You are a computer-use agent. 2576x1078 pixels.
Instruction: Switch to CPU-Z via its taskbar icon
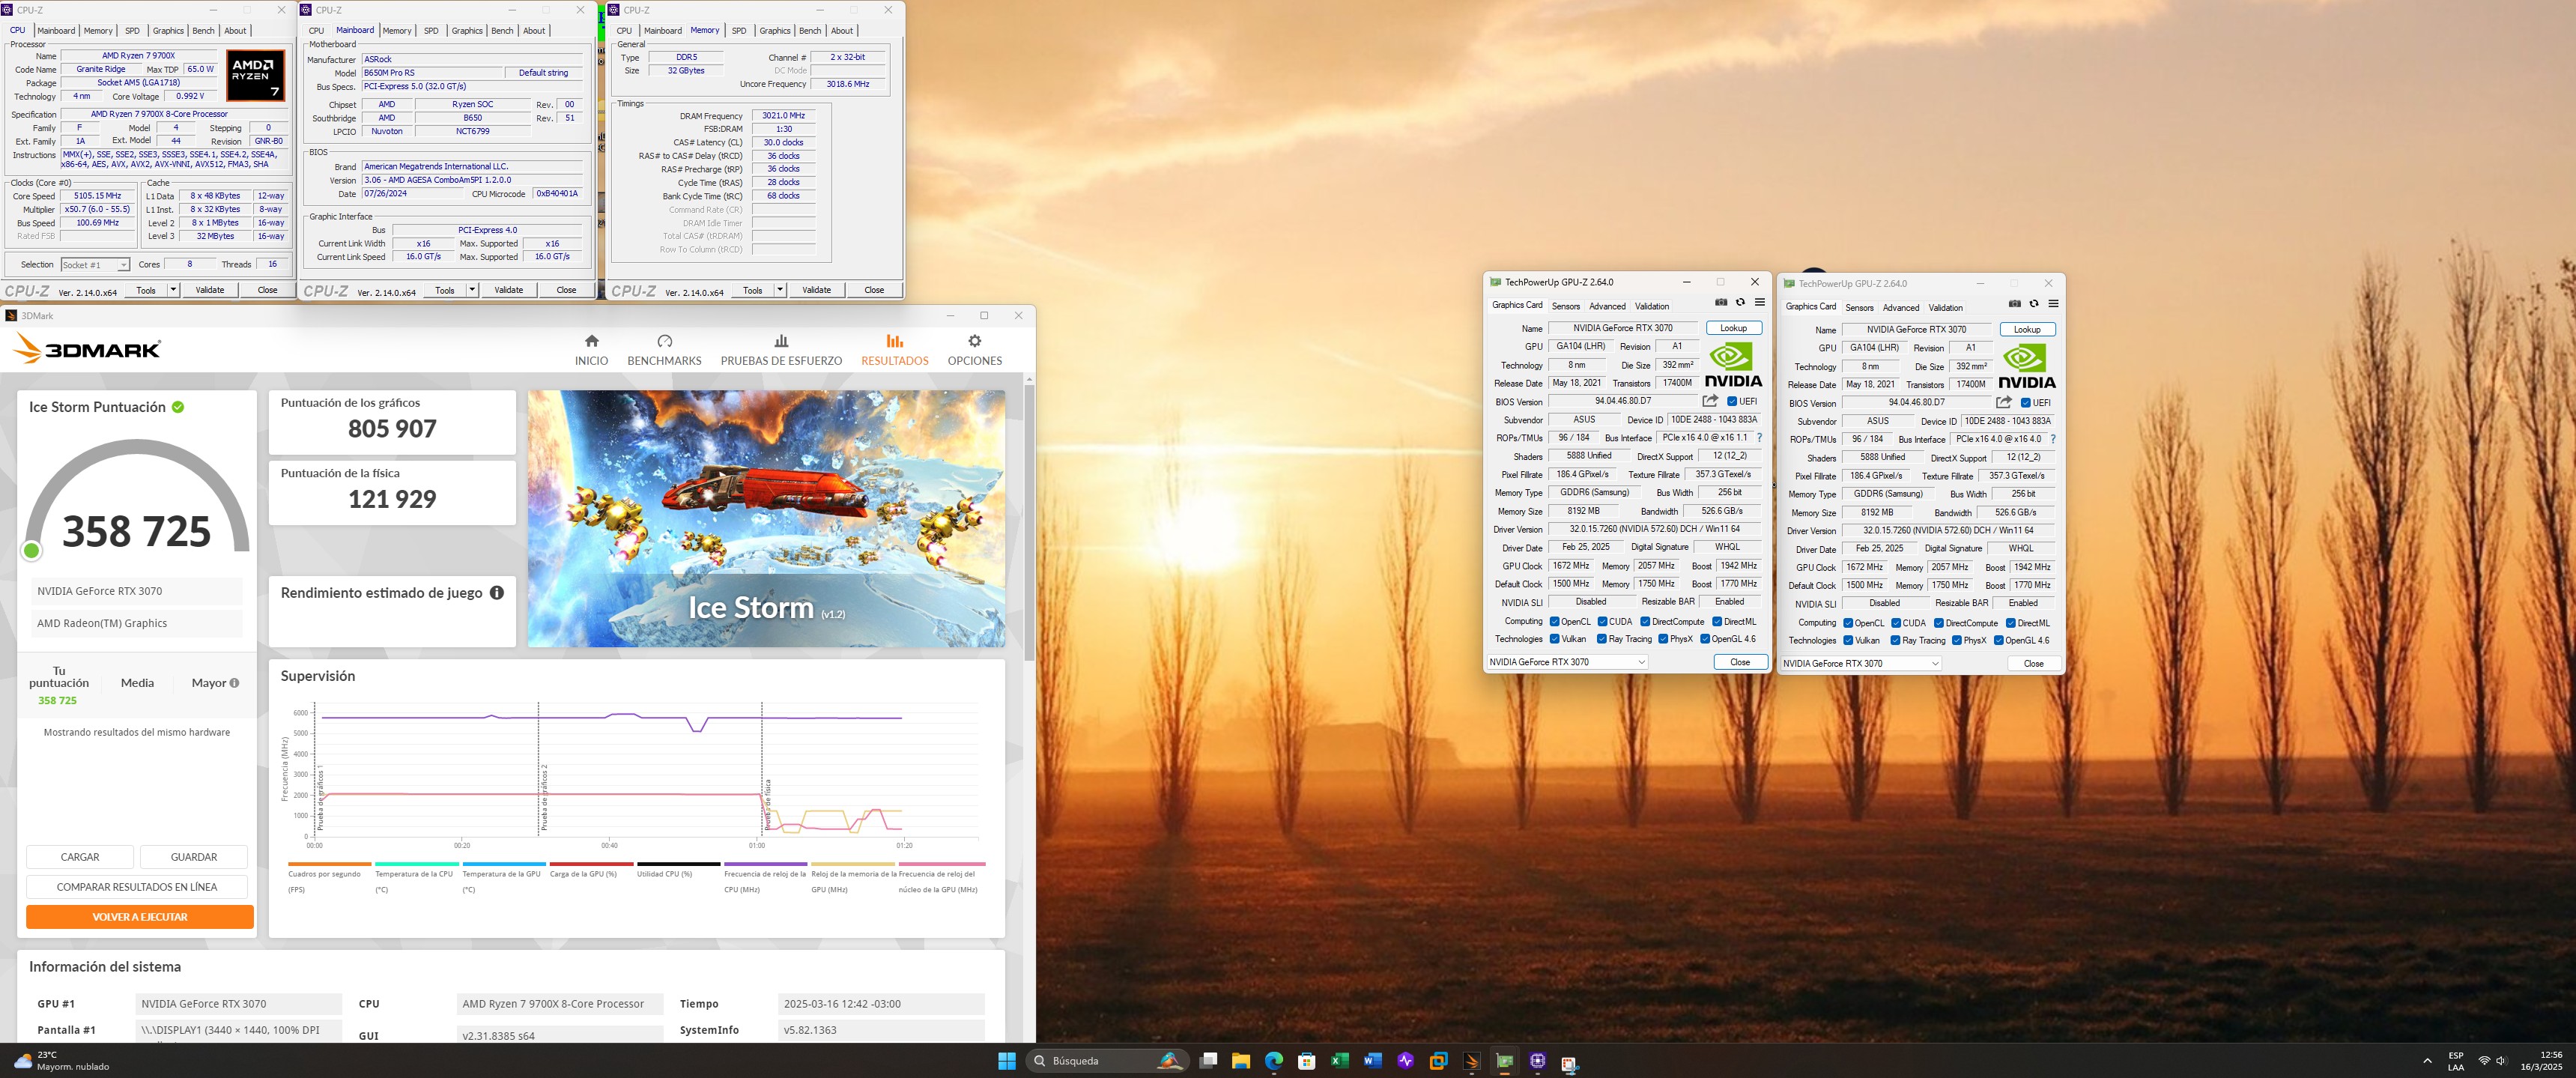[x=1537, y=1061]
